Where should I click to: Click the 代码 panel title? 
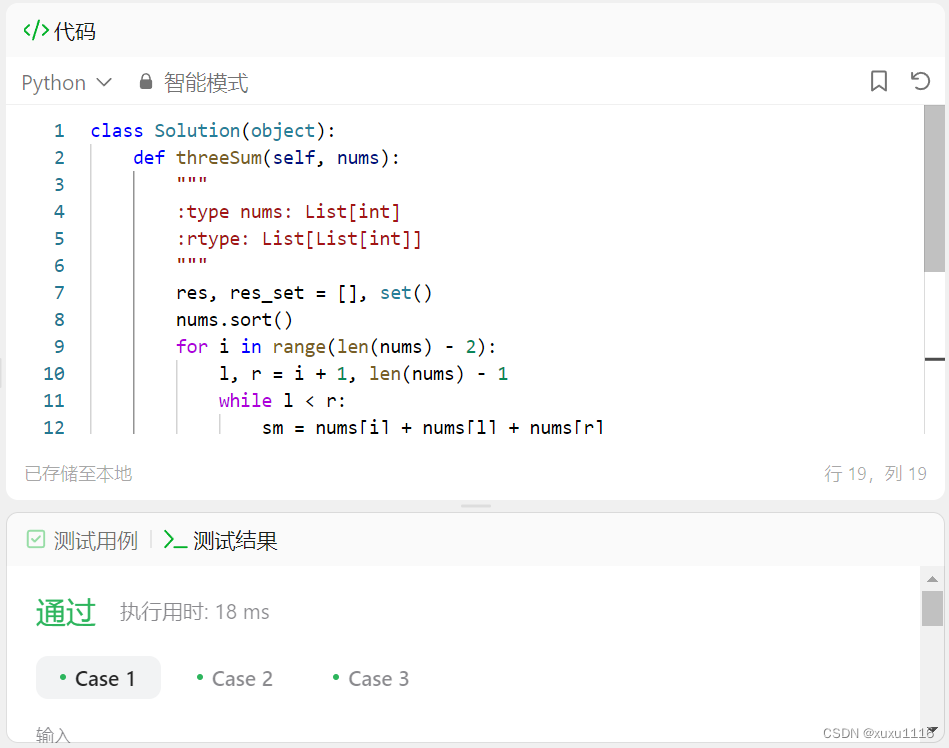[x=75, y=31]
